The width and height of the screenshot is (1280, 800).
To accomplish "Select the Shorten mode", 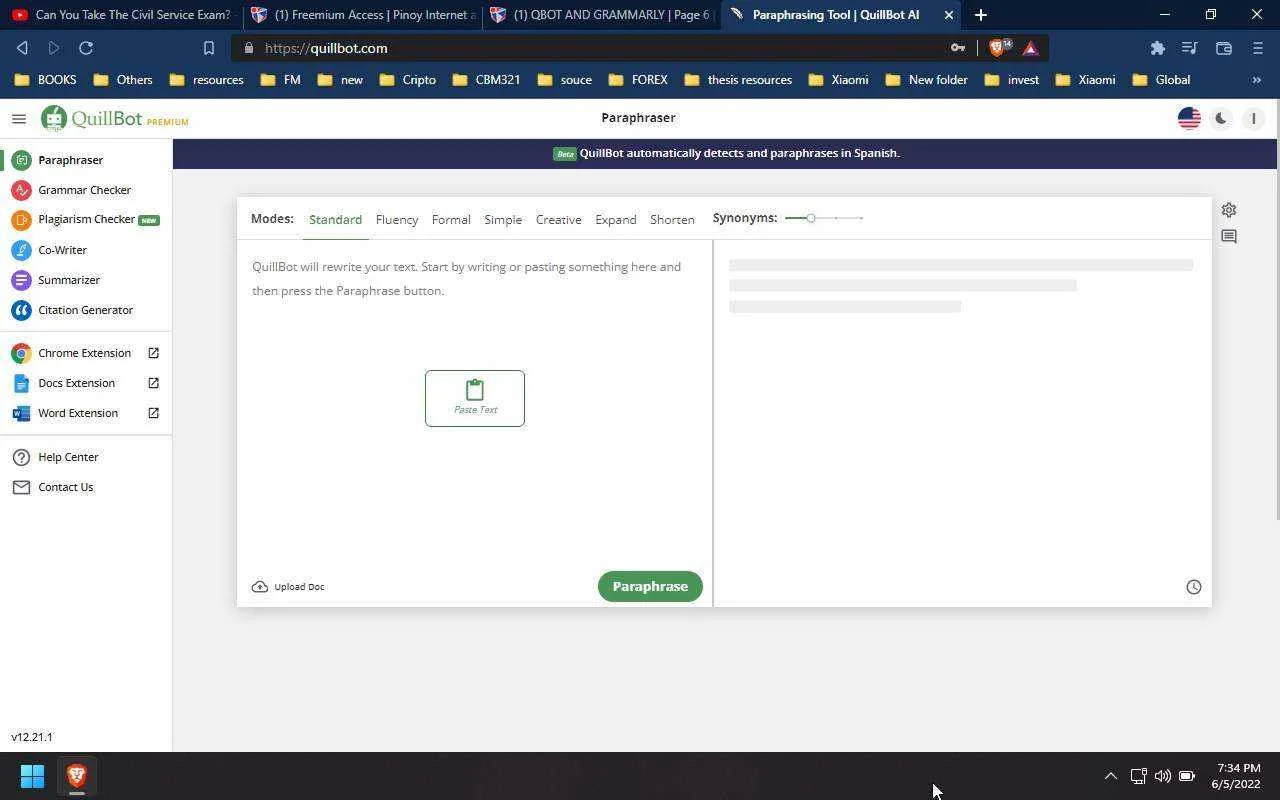I will (x=672, y=220).
